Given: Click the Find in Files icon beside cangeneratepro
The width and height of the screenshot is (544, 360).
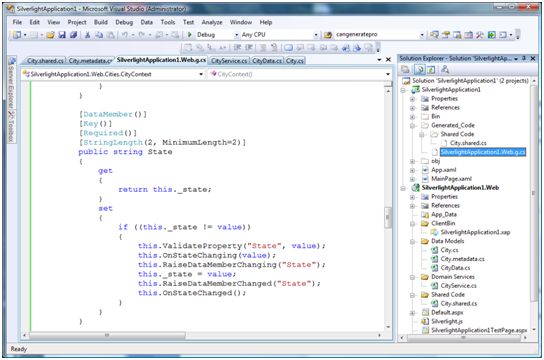Looking at the screenshot, I should click(x=328, y=35).
